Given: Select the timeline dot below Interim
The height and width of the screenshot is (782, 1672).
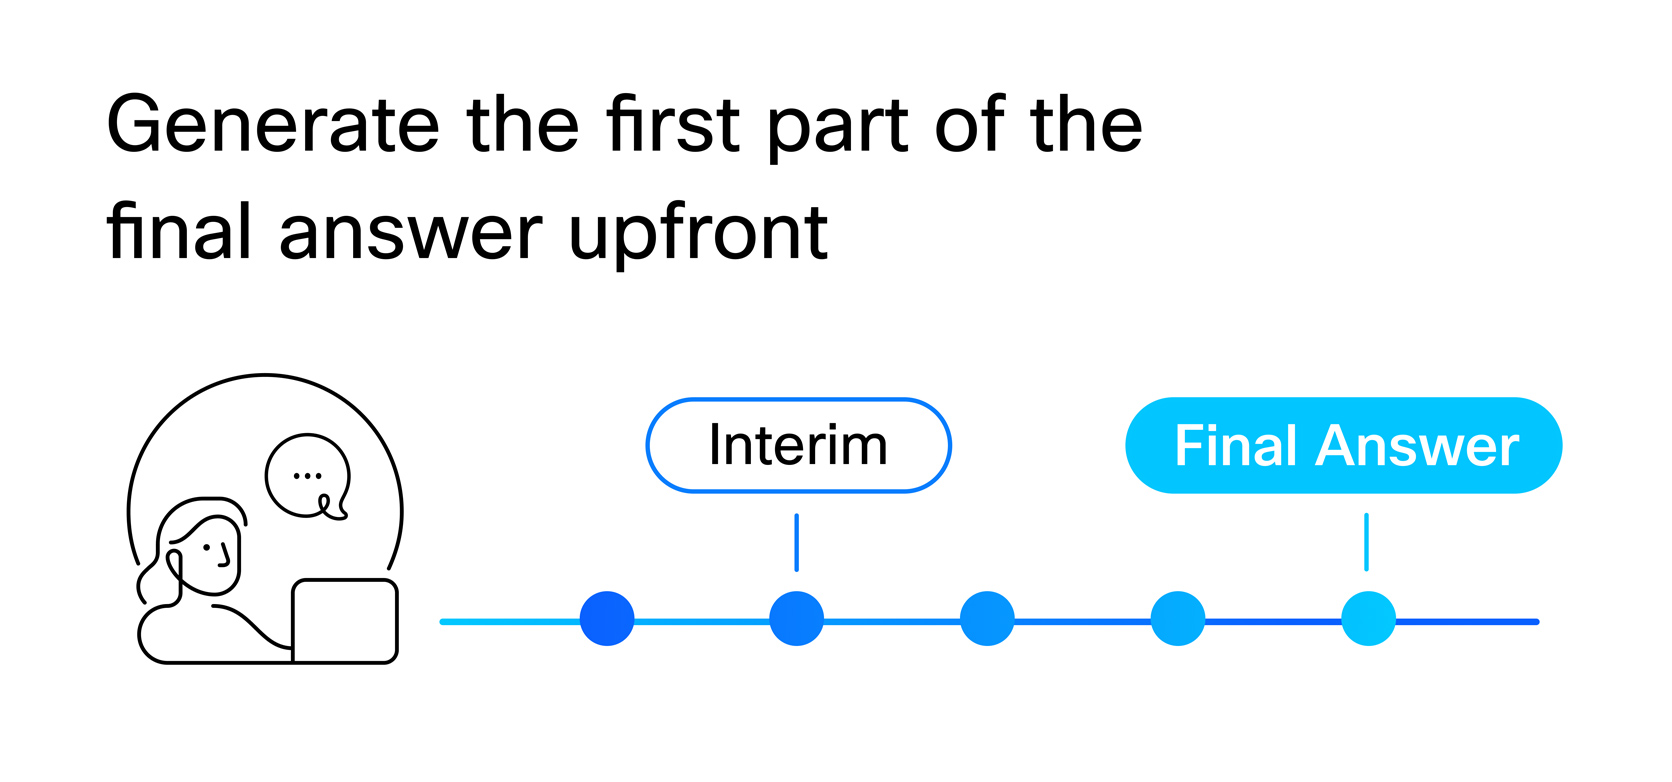Looking at the screenshot, I should tap(797, 619).
